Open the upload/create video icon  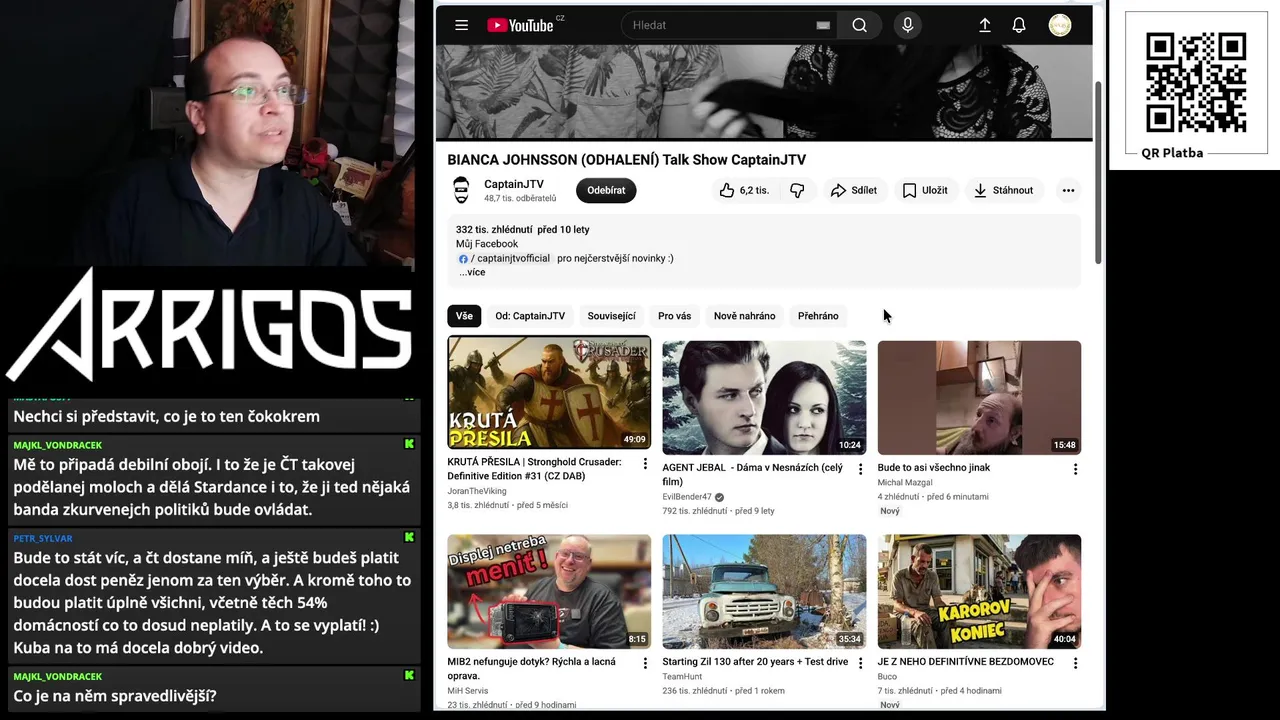click(985, 25)
